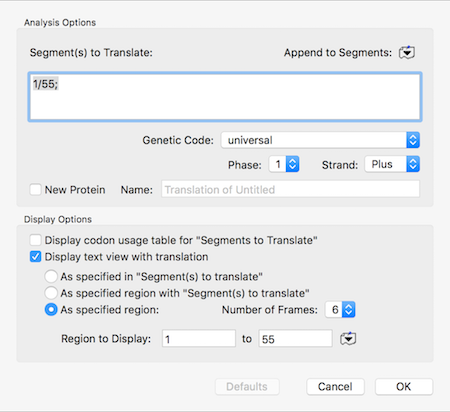Click inside the Segment(s) to Translate text box
The width and height of the screenshot is (450, 412).
pos(225,97)
